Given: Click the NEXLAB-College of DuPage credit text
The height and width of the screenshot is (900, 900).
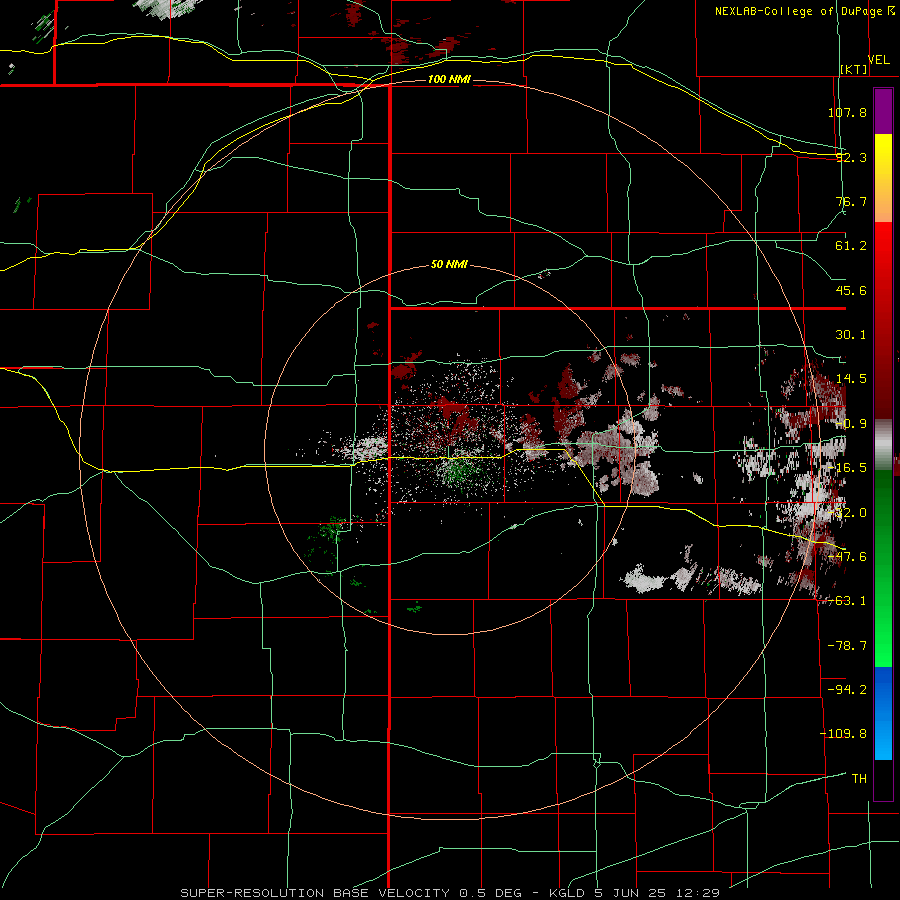Looking at the screenshot, I should (800, 11).
